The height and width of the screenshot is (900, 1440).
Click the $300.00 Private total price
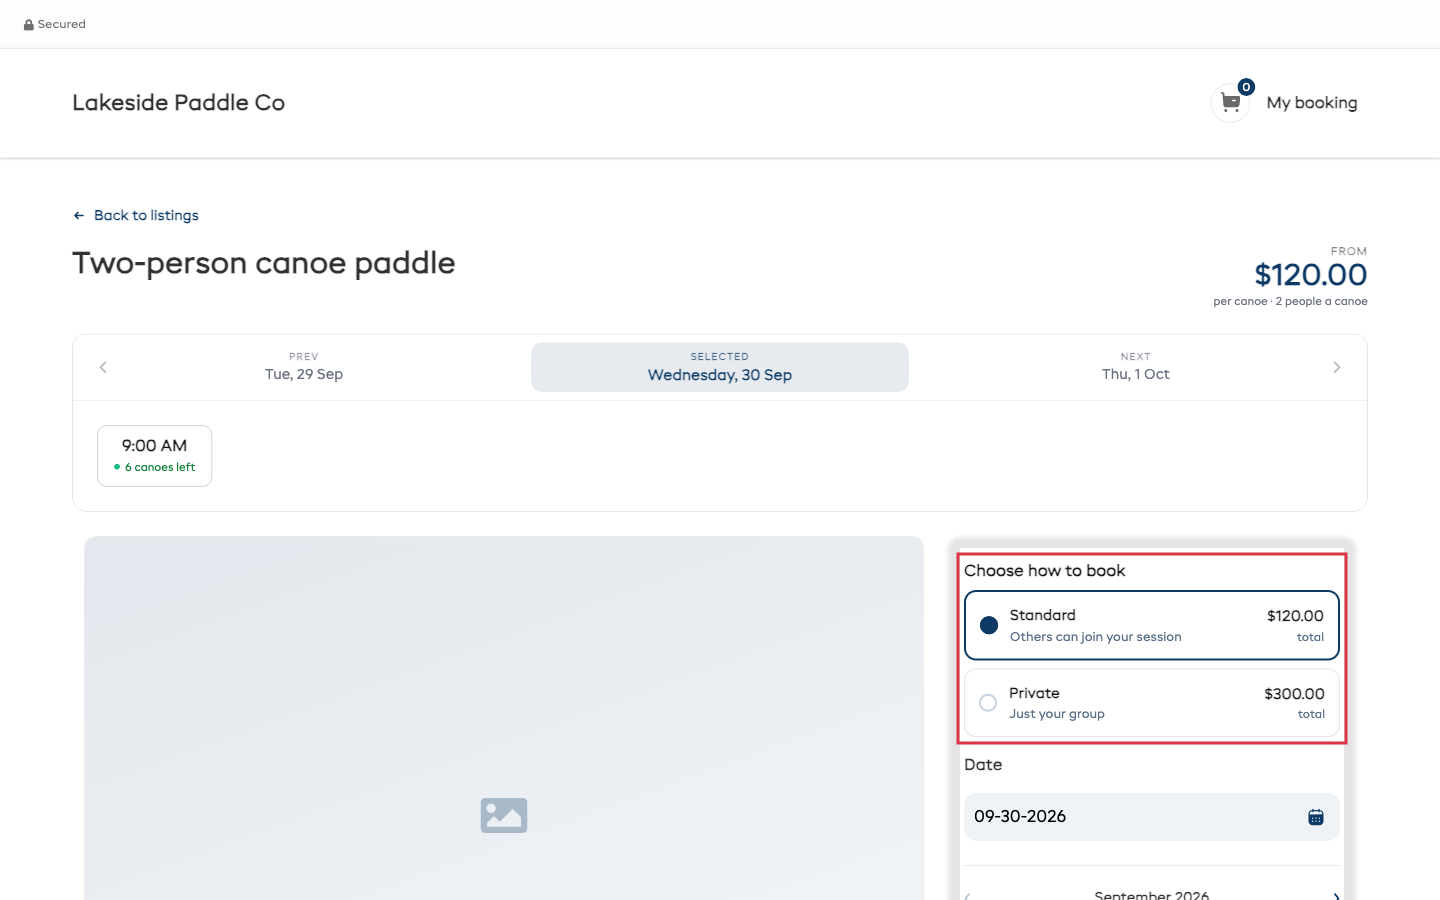tap(1294, 694)
